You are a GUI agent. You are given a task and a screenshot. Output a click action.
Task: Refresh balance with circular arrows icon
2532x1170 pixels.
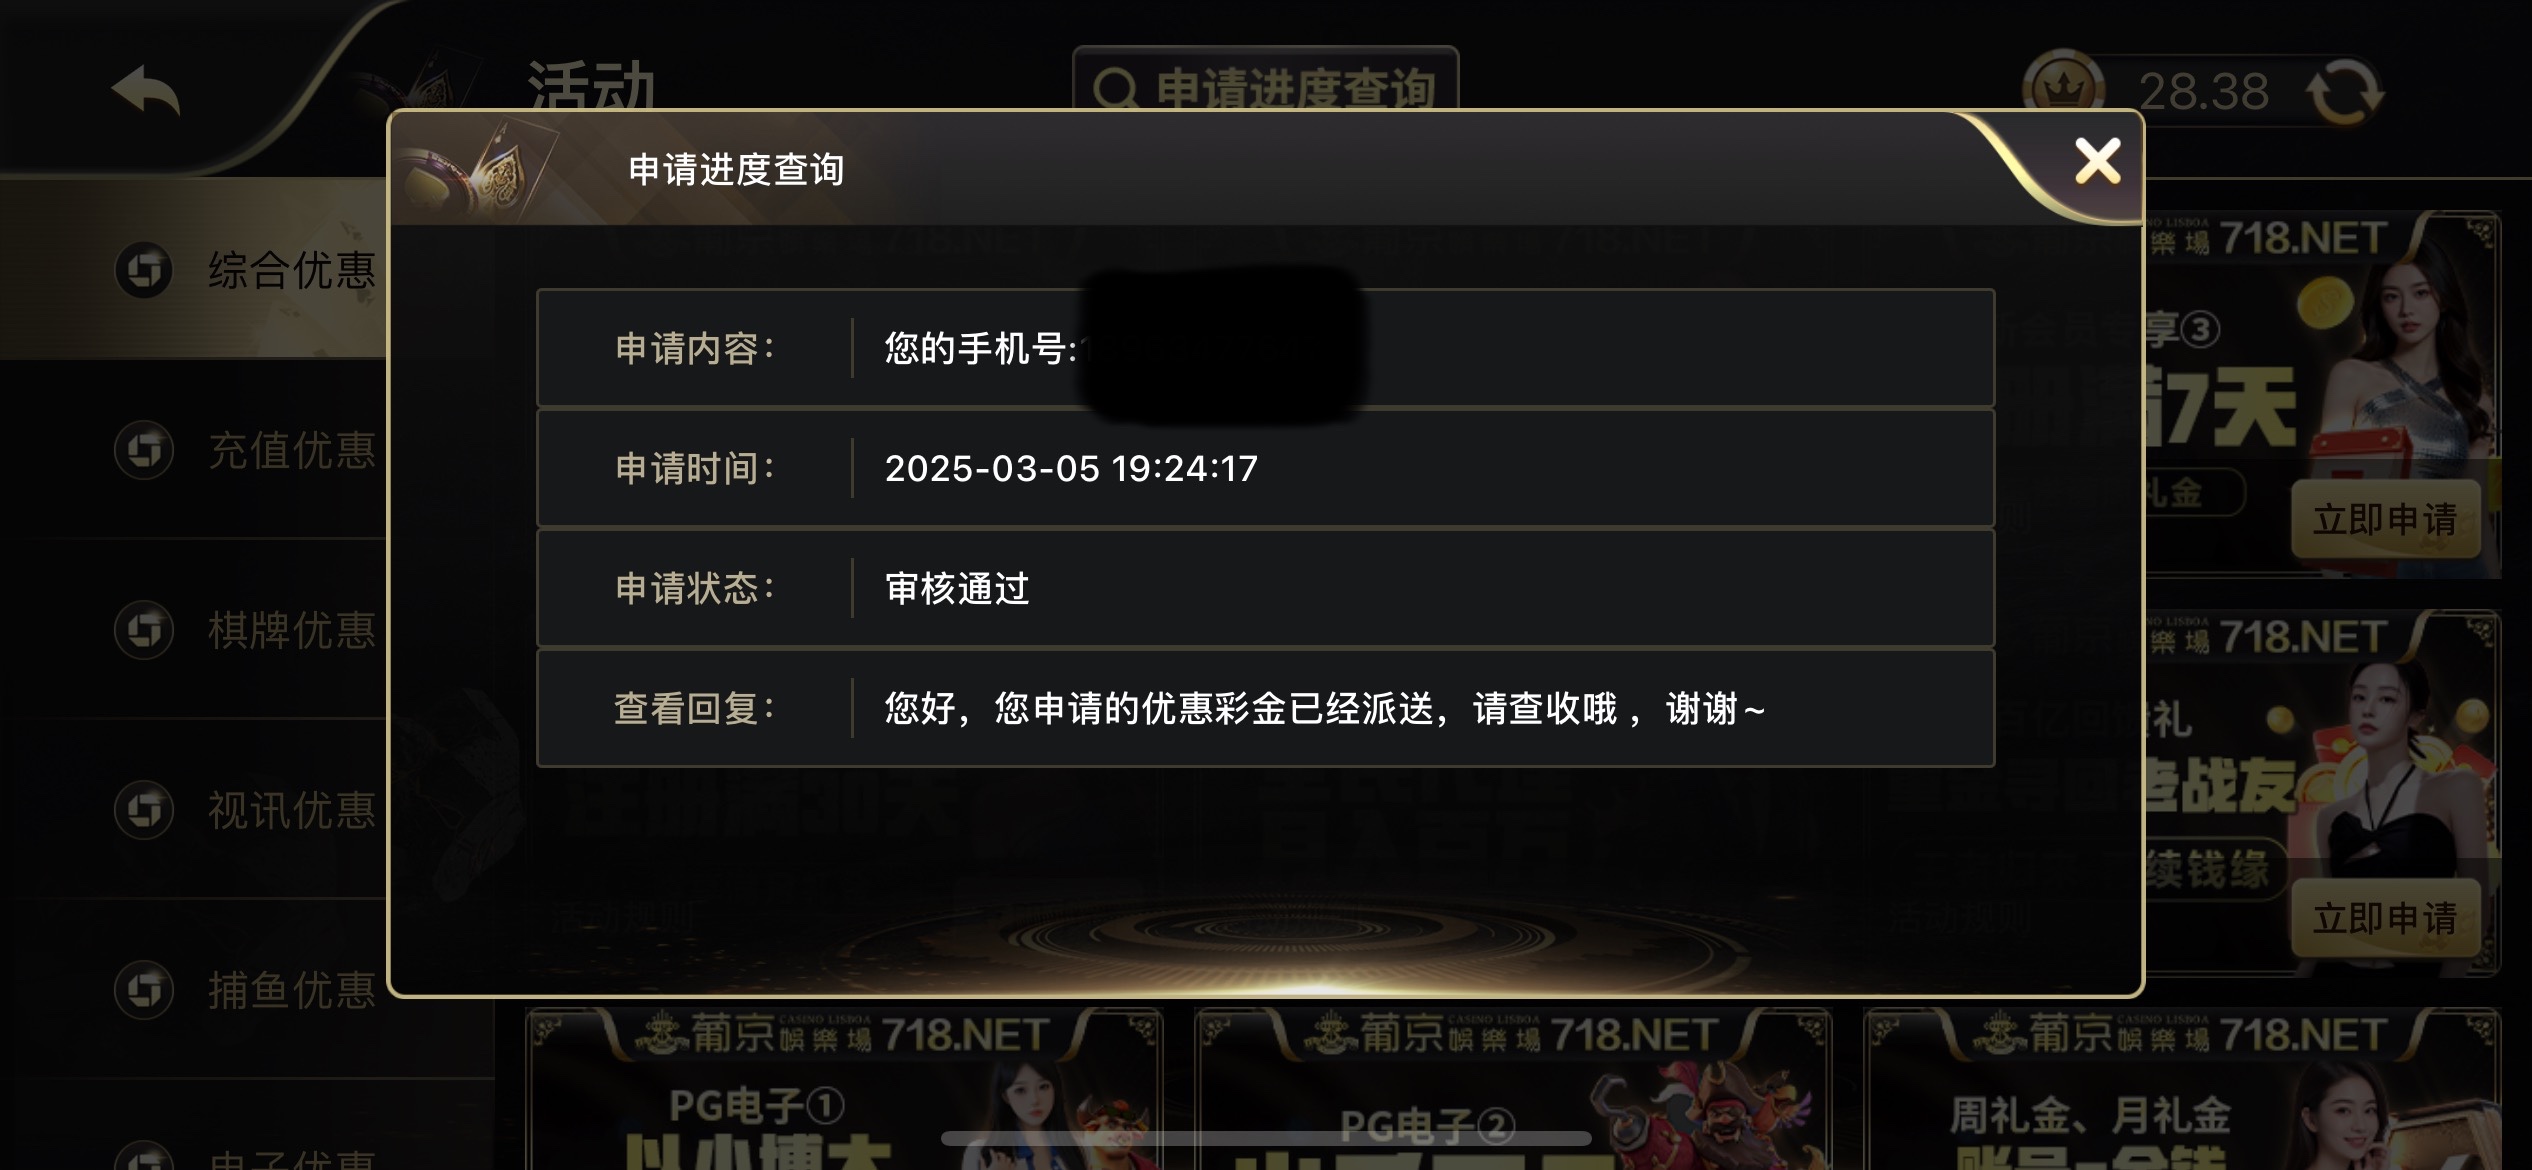pyautogui.click(x=2345, y=92)
